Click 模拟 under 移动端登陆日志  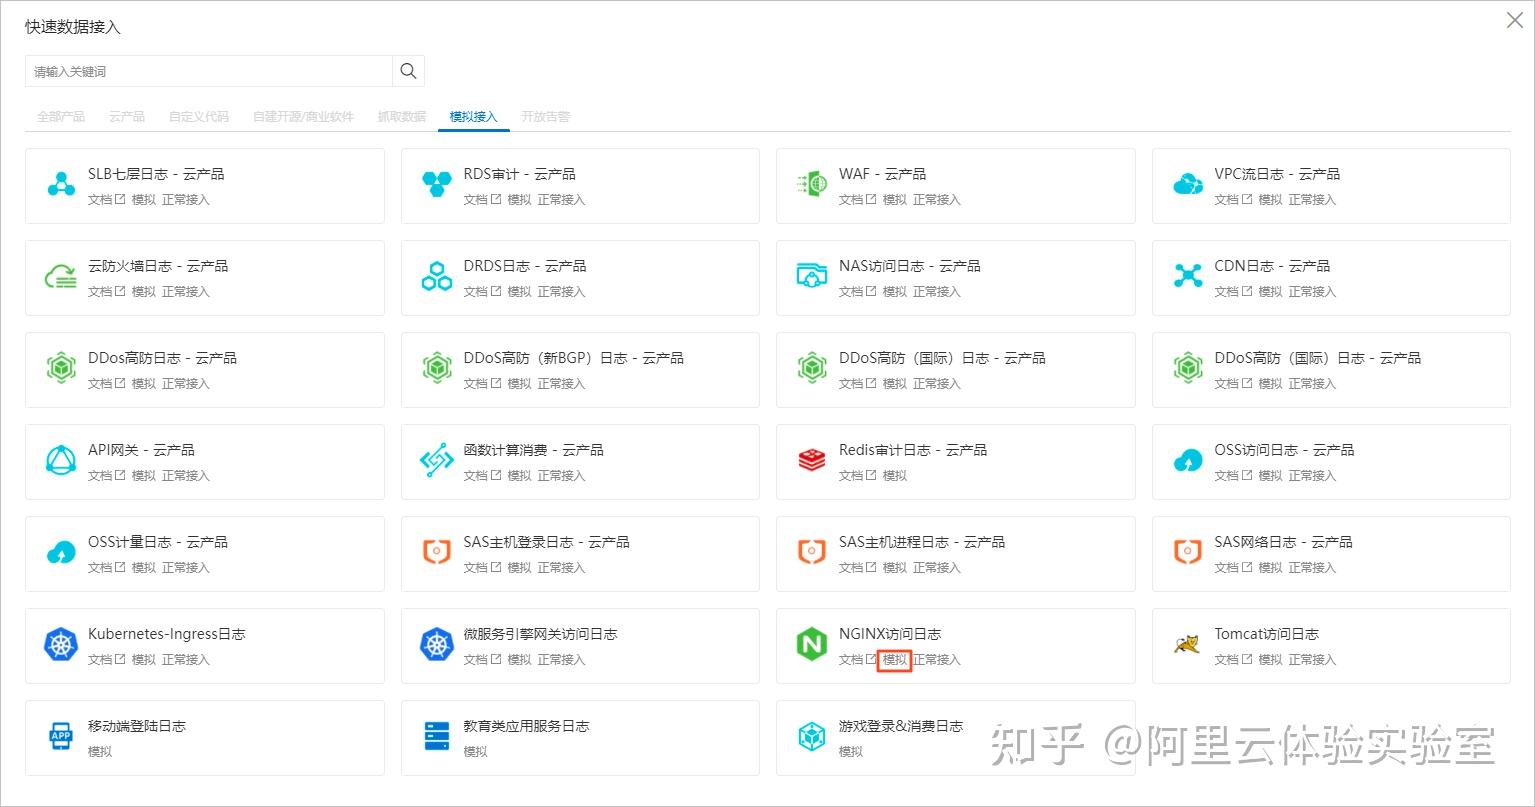click(100, 752)
